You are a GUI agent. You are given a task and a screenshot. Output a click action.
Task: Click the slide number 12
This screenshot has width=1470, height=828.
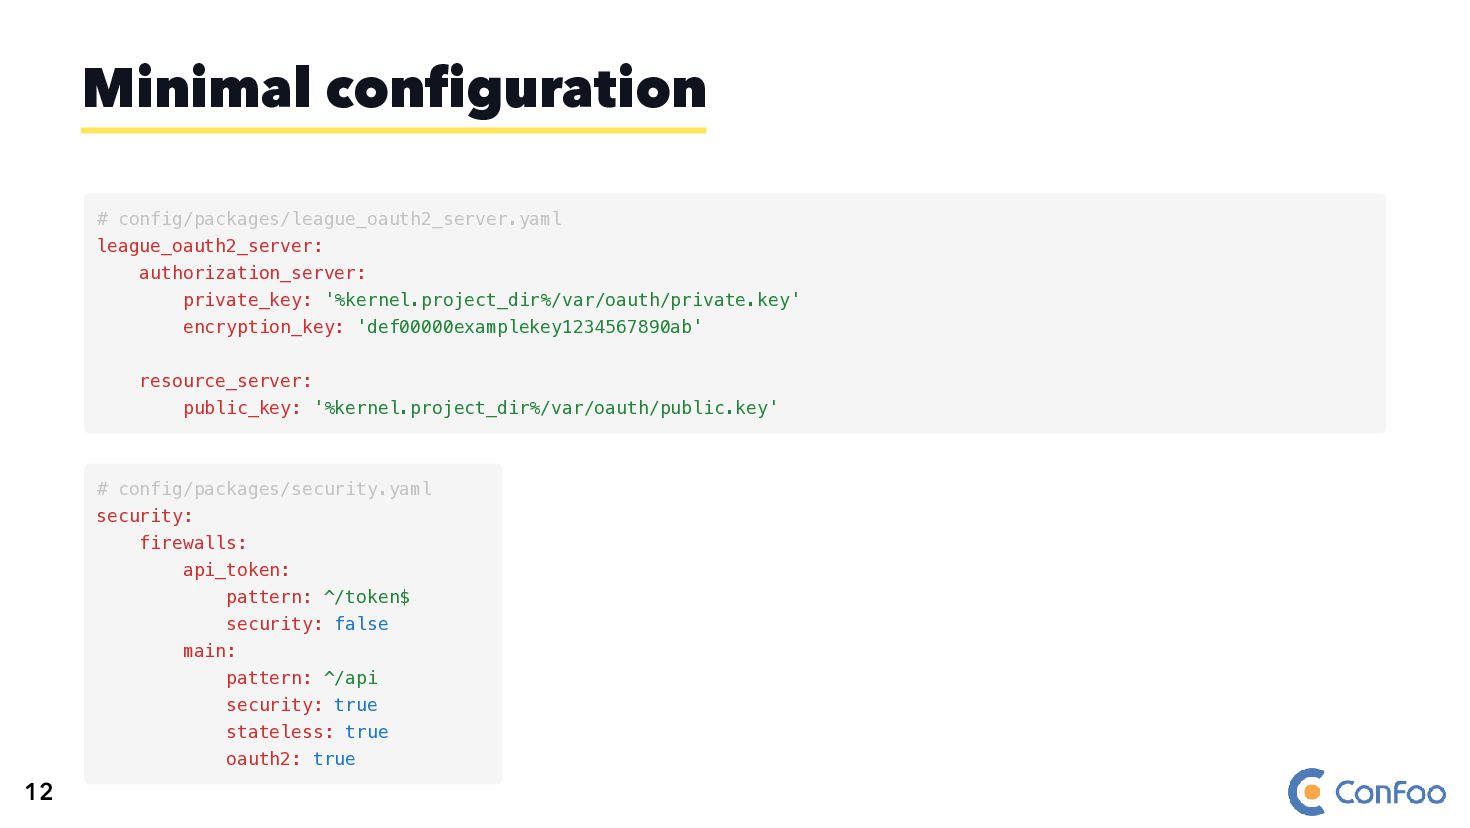coord(39,792)
